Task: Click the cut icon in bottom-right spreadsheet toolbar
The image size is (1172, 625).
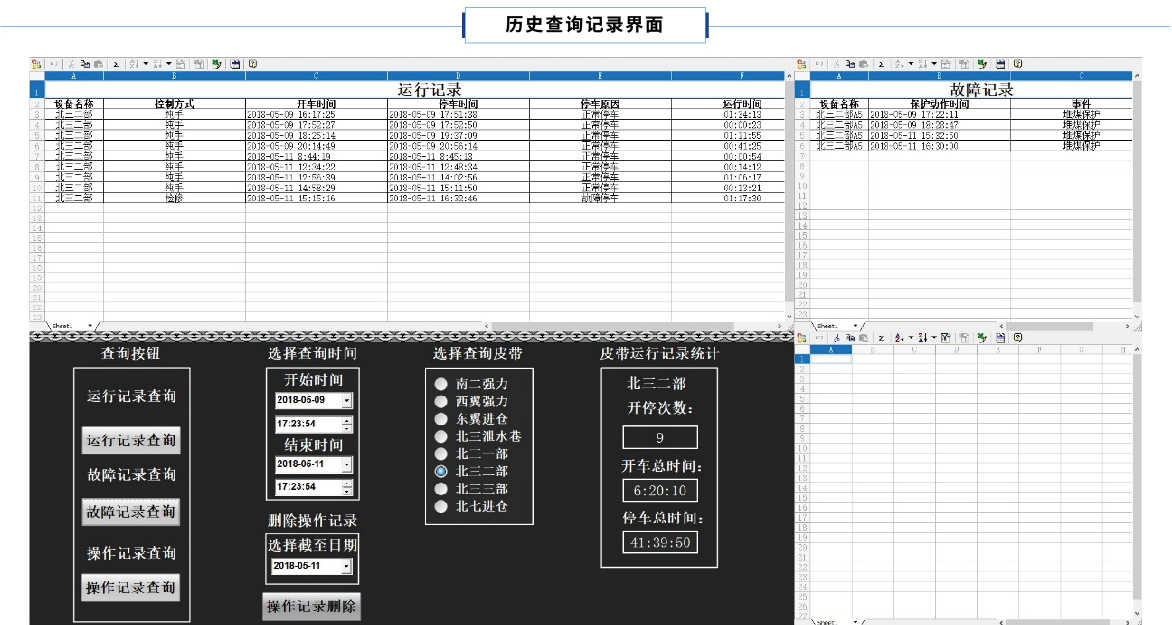Action: (836, 338)
